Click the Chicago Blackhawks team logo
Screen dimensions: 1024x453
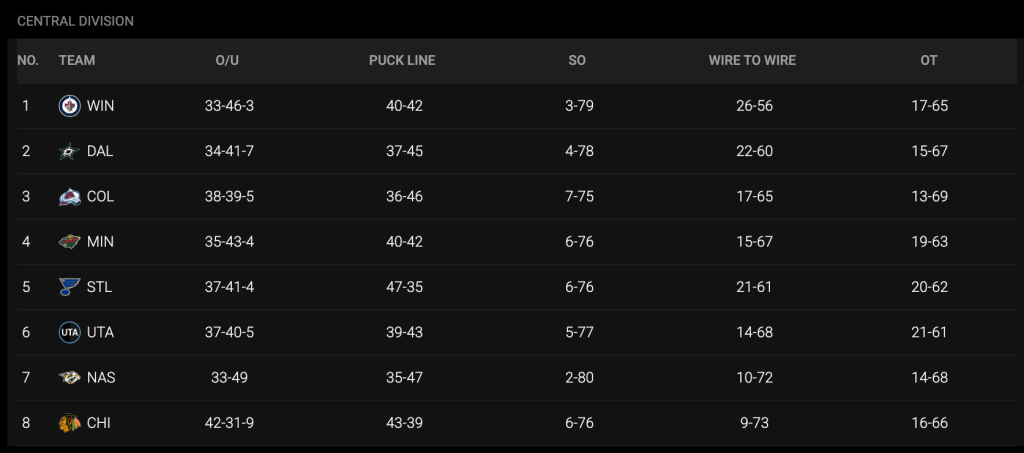[x=69, y=423]
